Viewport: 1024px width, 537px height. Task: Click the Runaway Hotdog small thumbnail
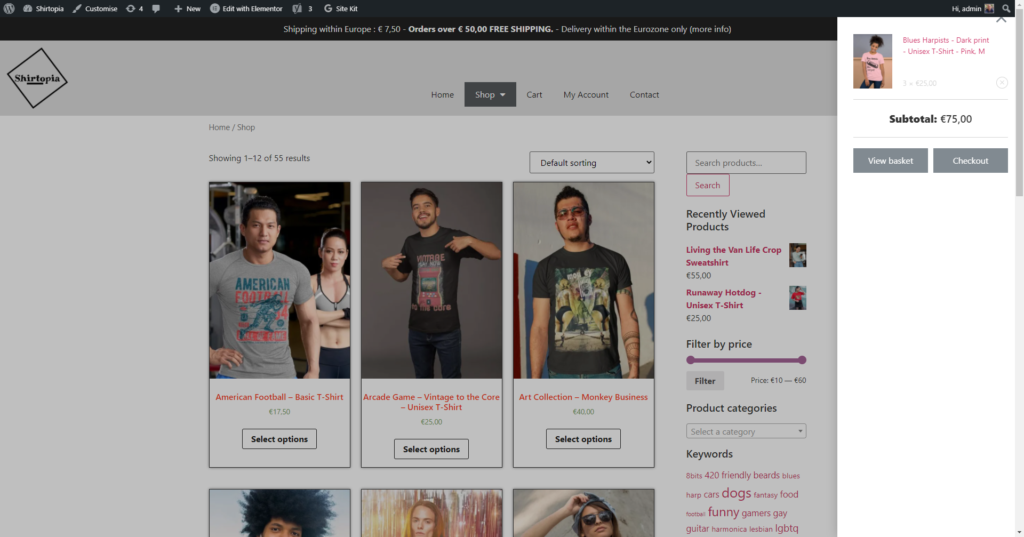(797, 298)
